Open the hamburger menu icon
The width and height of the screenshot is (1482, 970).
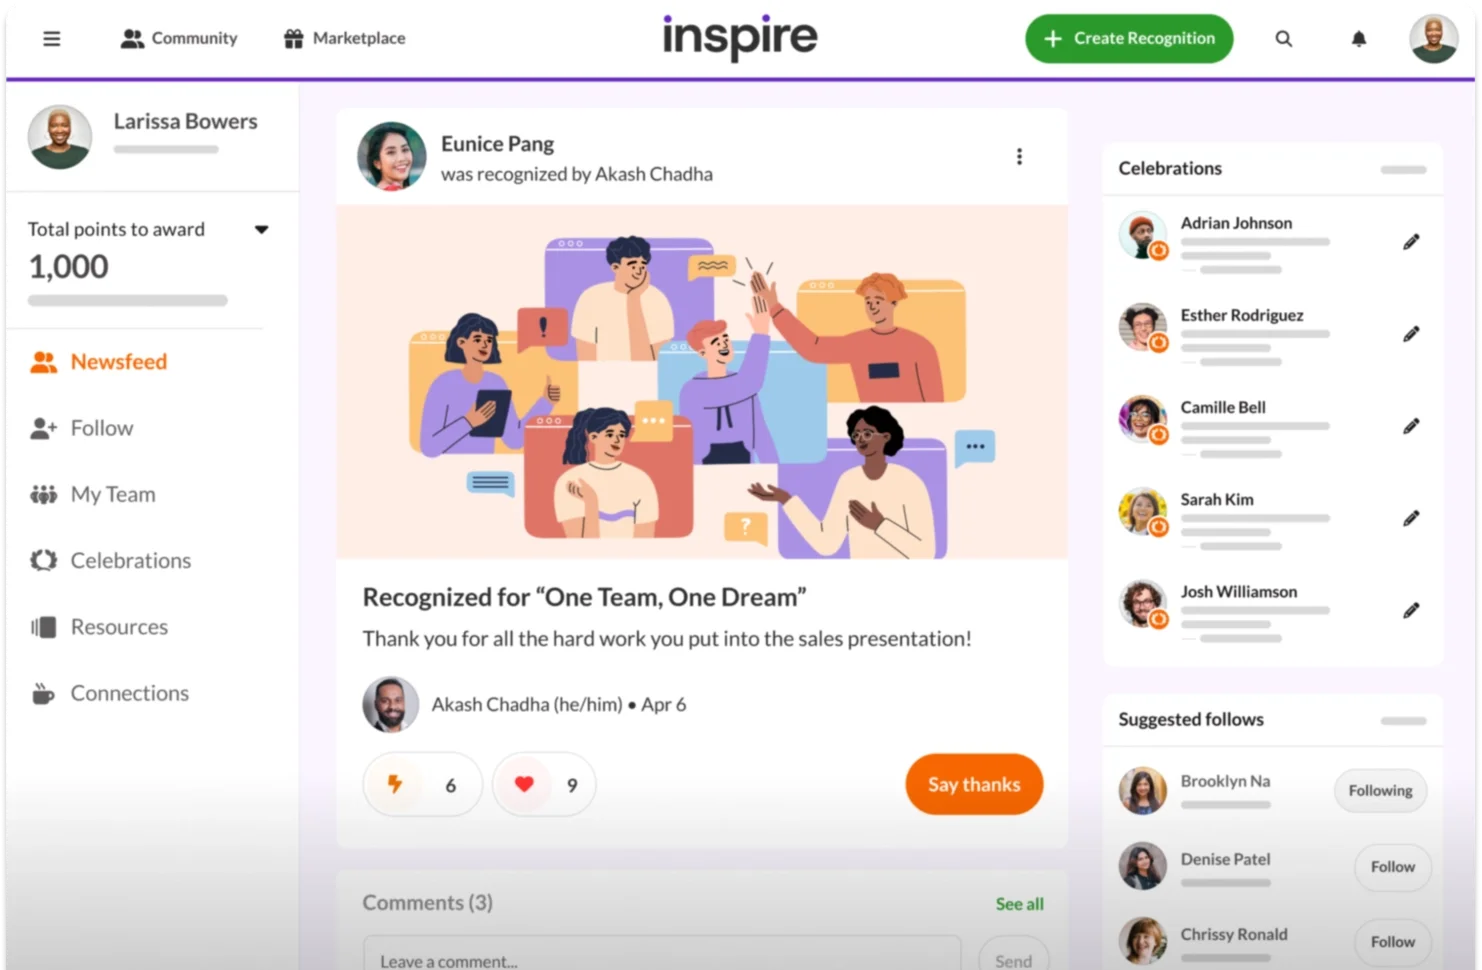coord(52,39)
